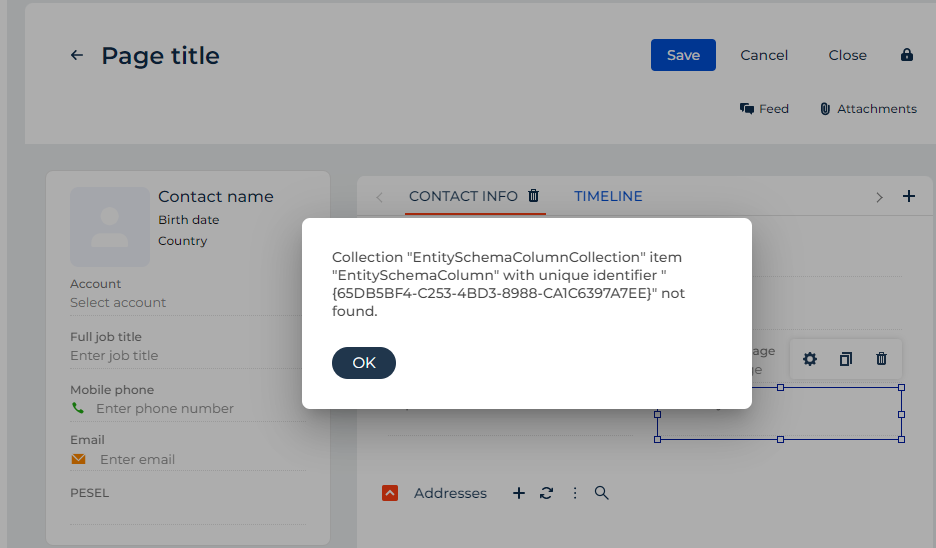The width and height of the screenshot is (936, 548).
Task: Open Attachments paperclip icon
Action: click(x=825, y=109)
